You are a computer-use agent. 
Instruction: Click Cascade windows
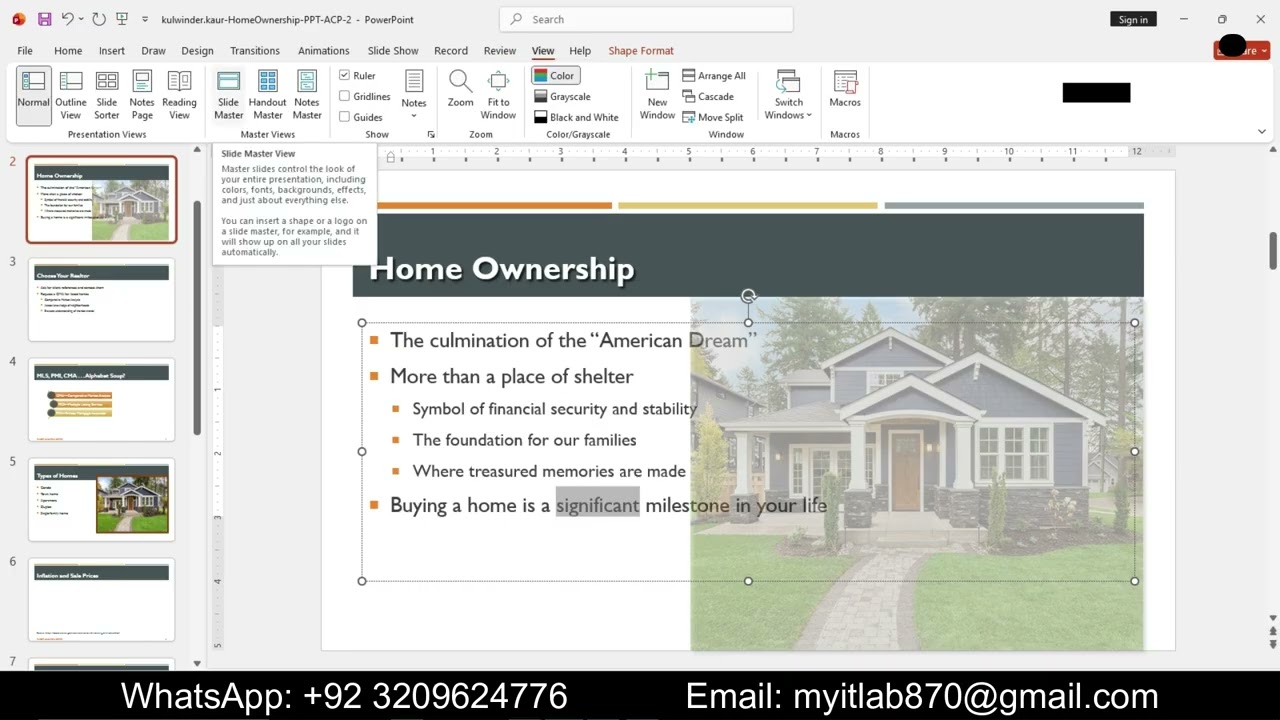[x=708, y=96]
